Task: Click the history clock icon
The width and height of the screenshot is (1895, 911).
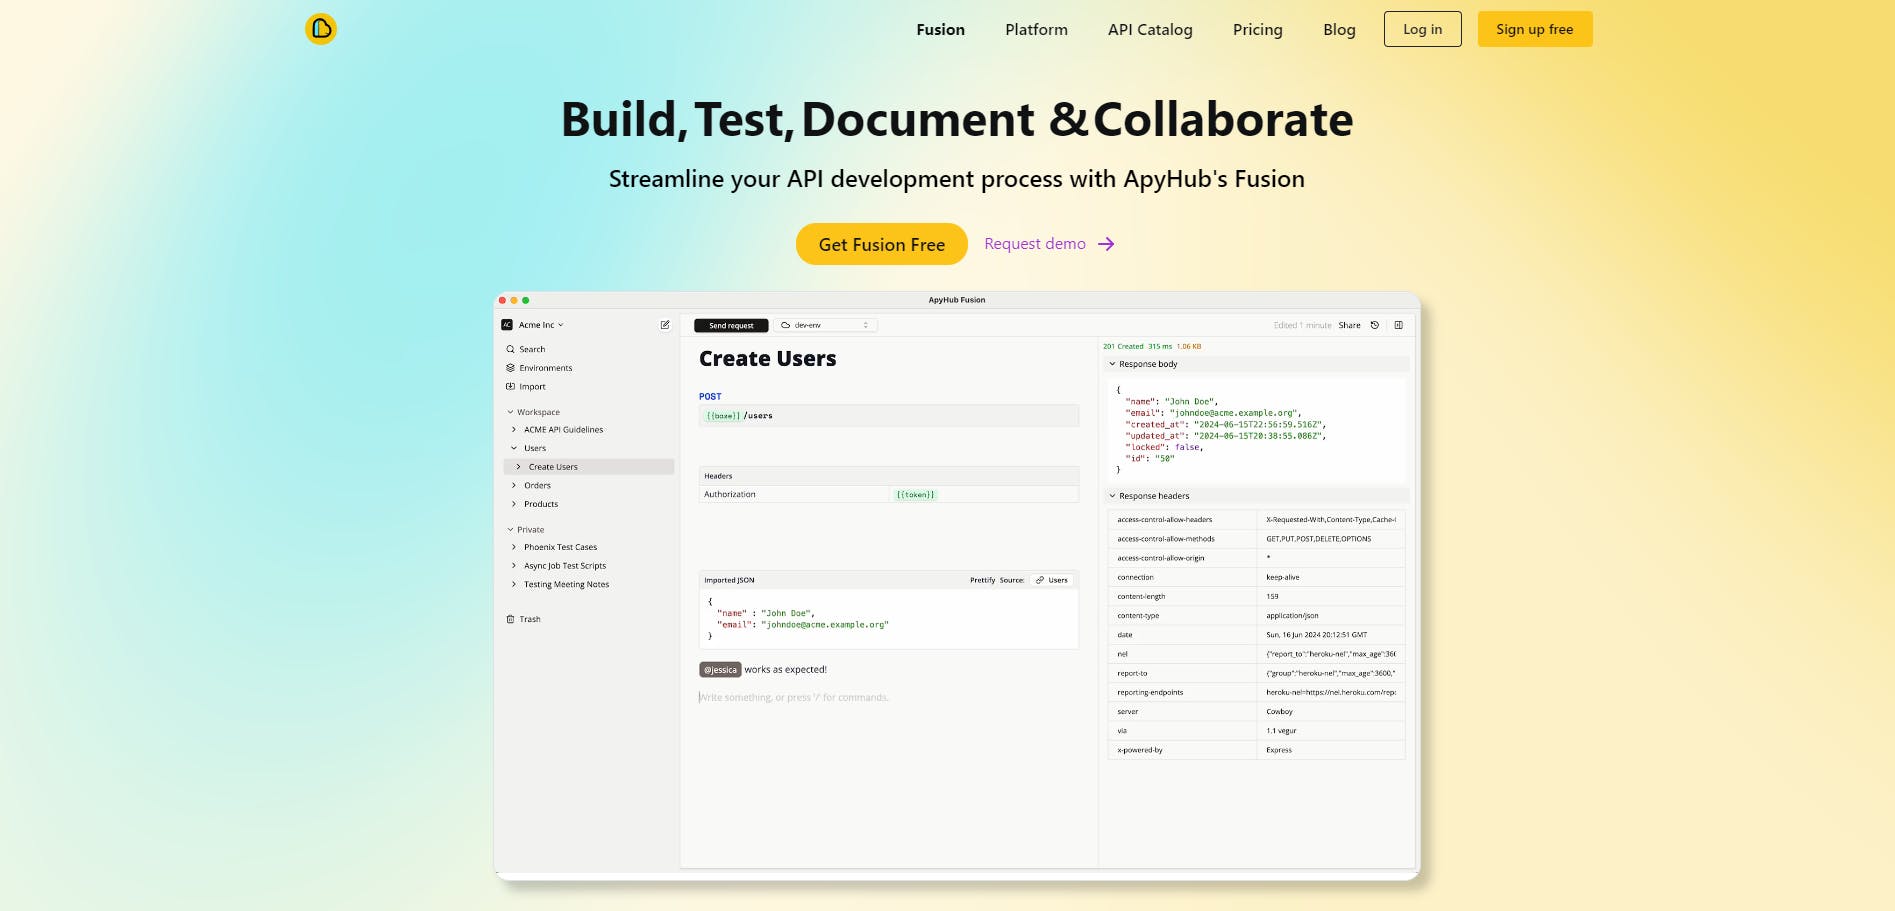Action: [x=1375, y=325]
